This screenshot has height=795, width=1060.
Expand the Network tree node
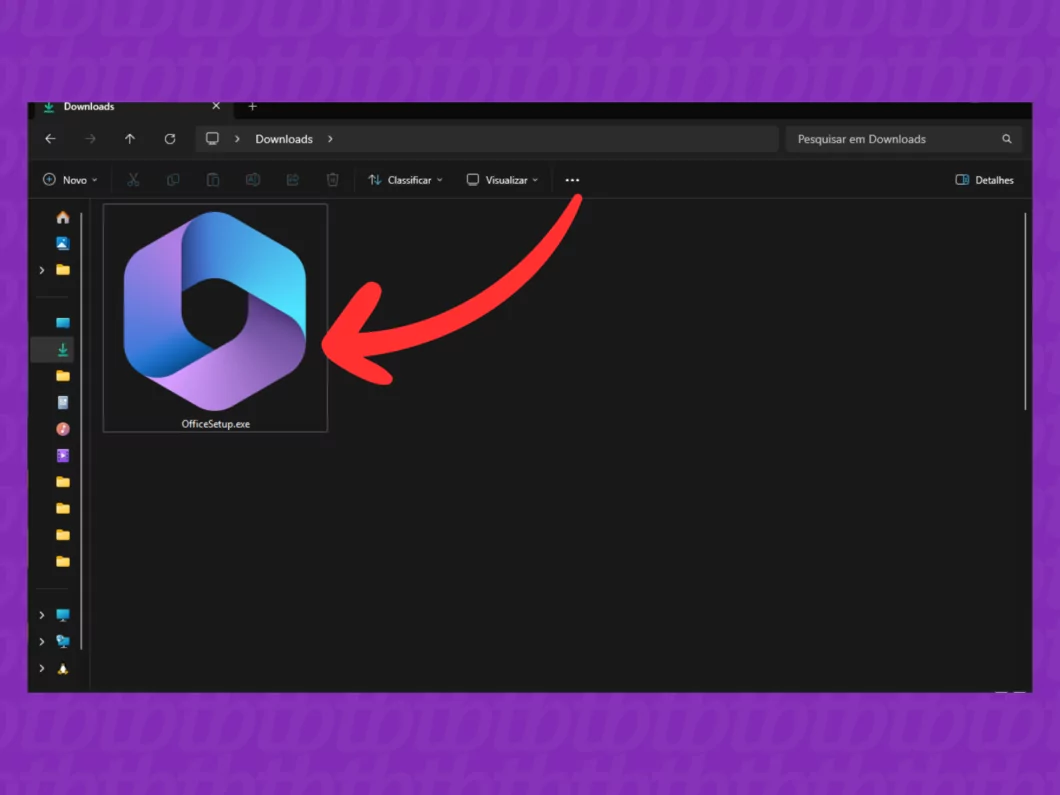pyautogui.click(x=42, y=642)
